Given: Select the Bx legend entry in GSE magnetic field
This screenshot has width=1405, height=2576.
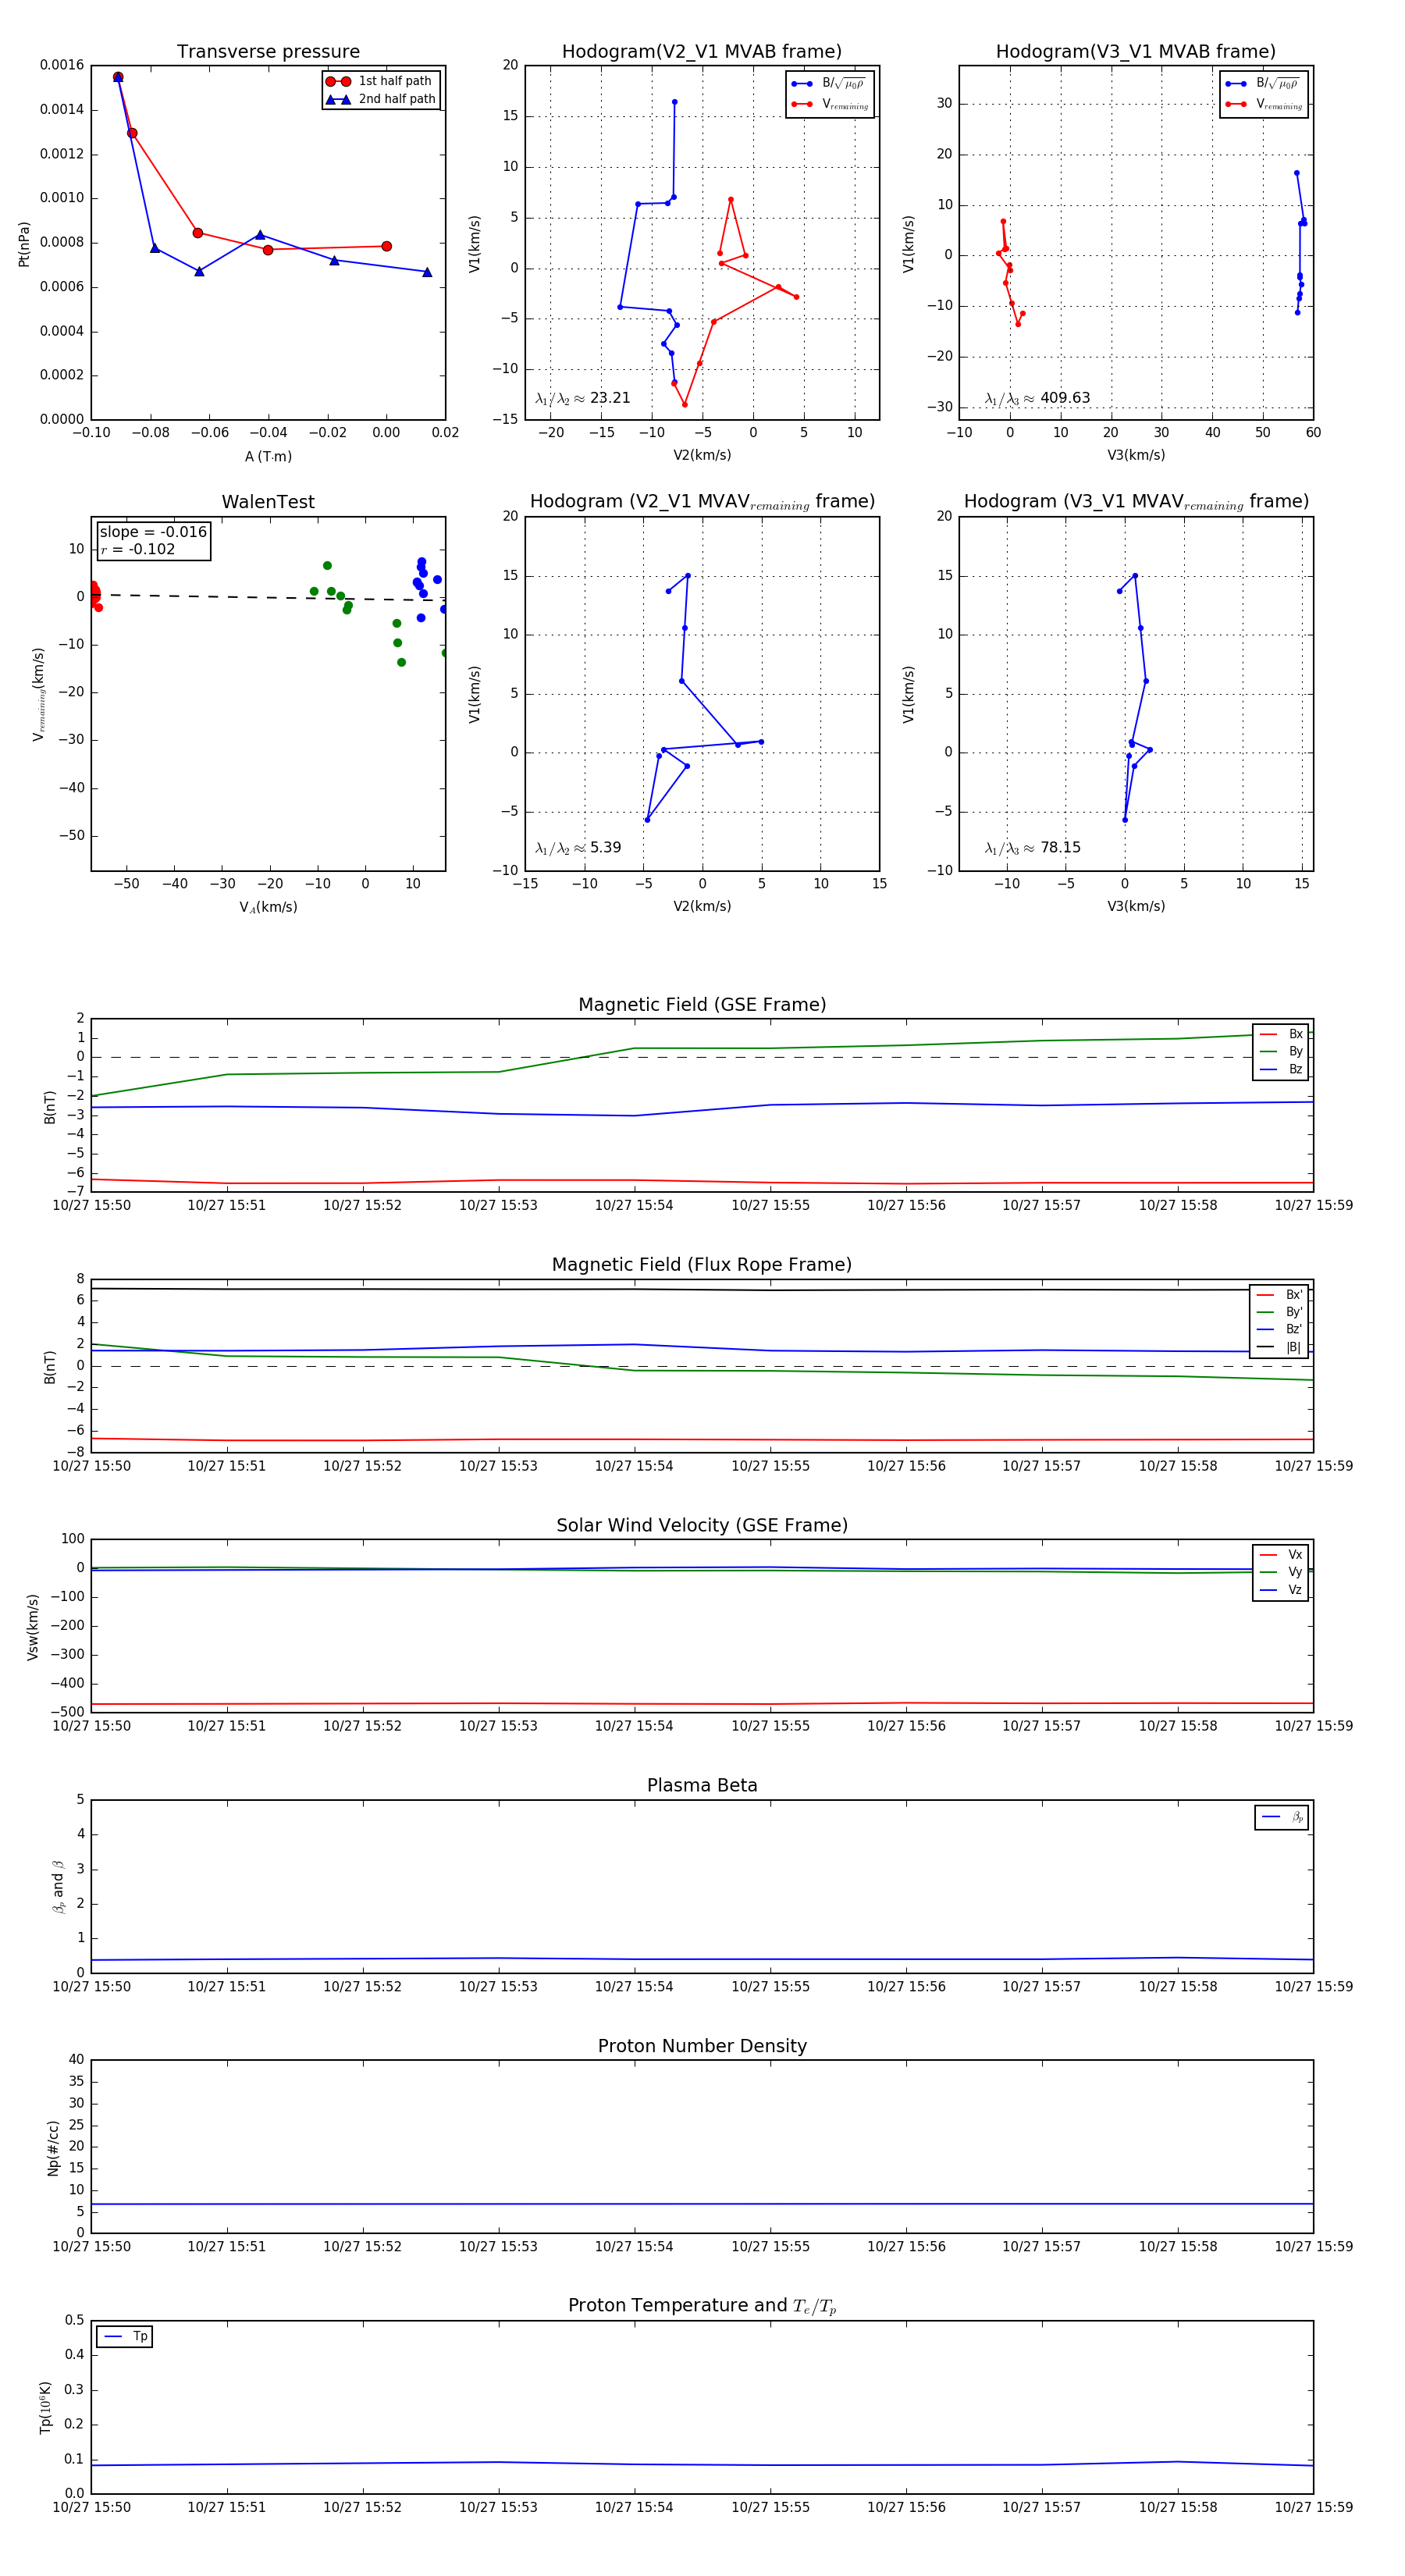Looking at the screenshot, I should pyautogui.click(x=1281, y=1034).
